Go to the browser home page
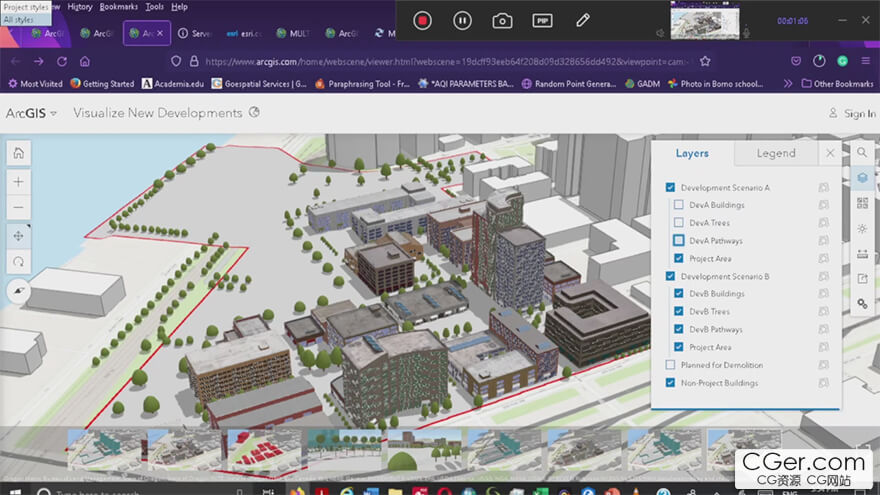This screenshot has height=495, width=880. point(85,61)
